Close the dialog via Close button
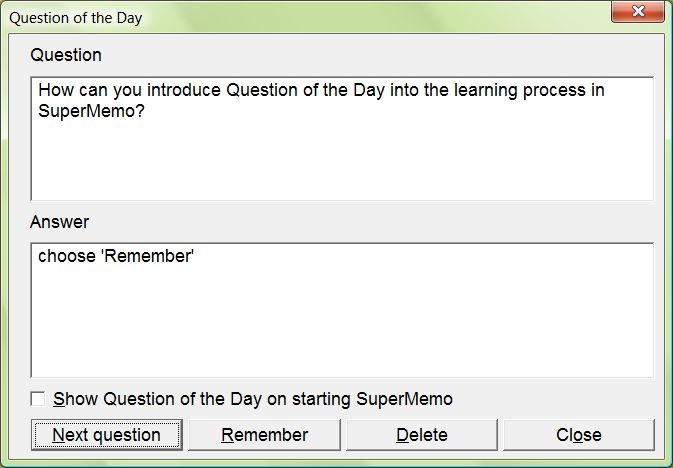The width and height of the screenshot is (673, 468). (578, 435)
